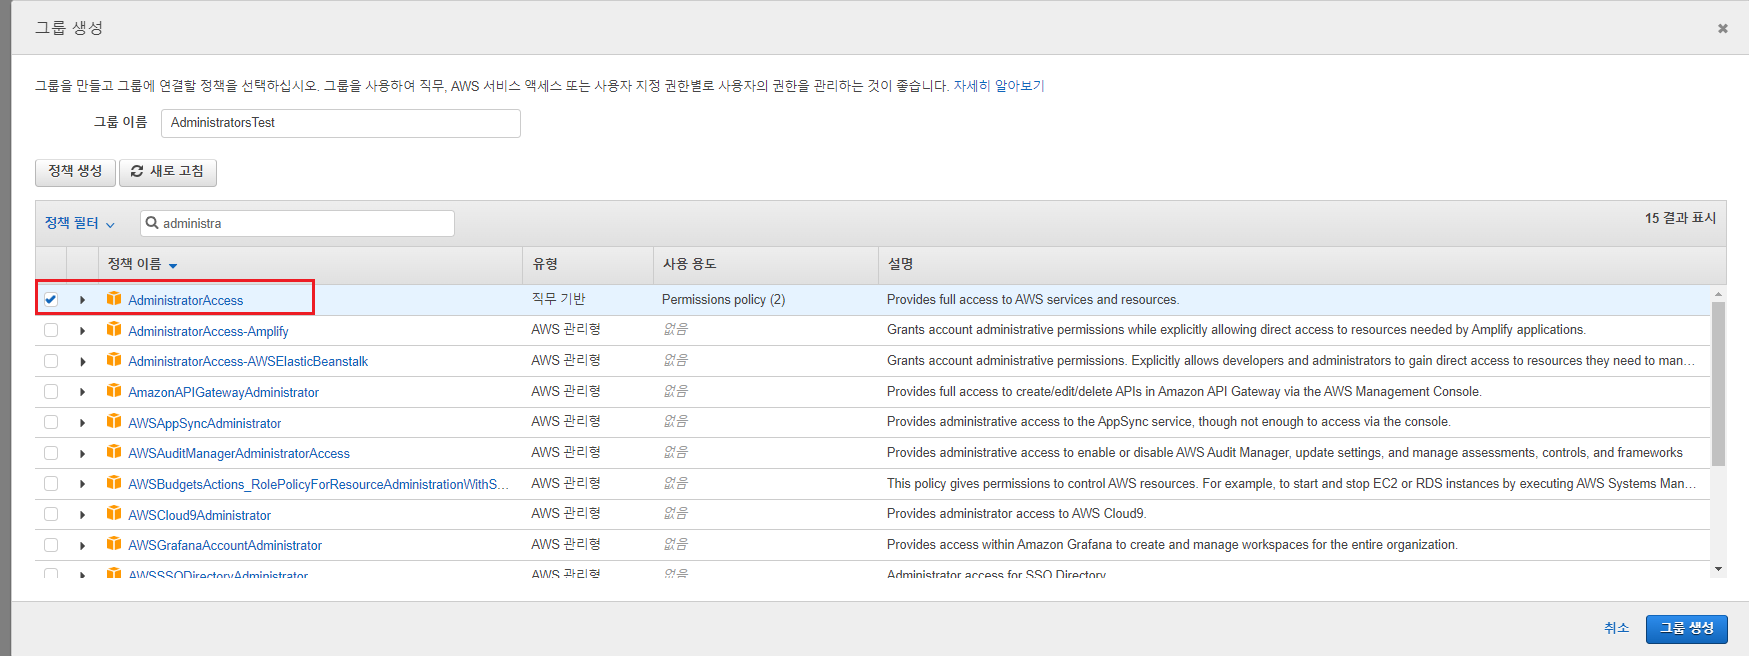
Task: Click the AWSGrafanaAccountAdministrator policy box icon
Action: (x=114, y=544)
